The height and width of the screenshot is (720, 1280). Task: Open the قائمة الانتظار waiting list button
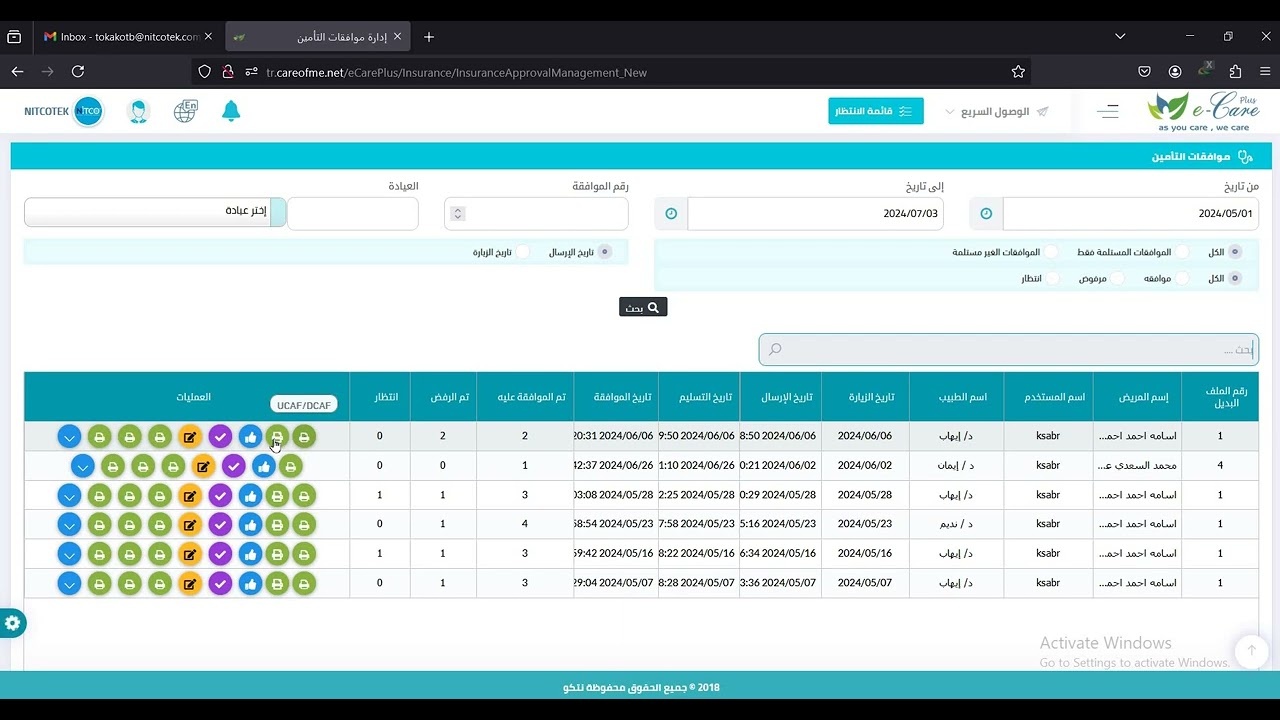click(x=876, y=111)
